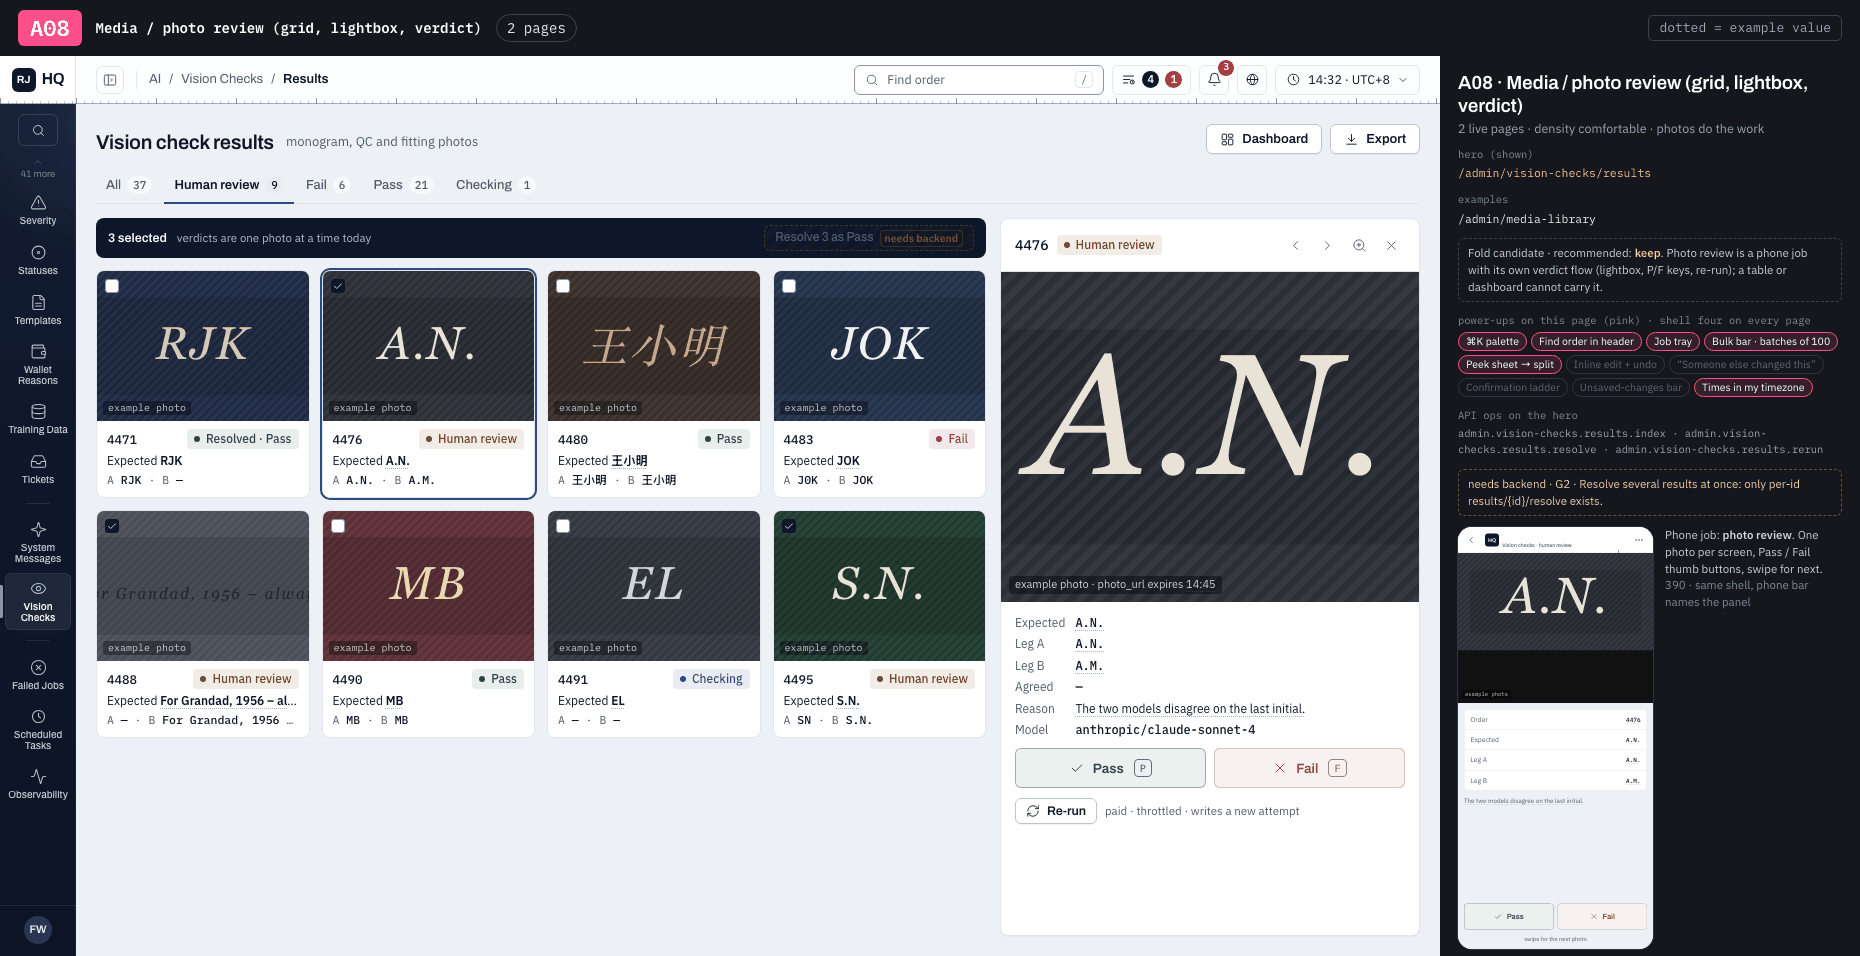The width and height of the screenshot is (1860, 956).
Task: Click the Dashboard button
Action: [x=1264, y=139]
